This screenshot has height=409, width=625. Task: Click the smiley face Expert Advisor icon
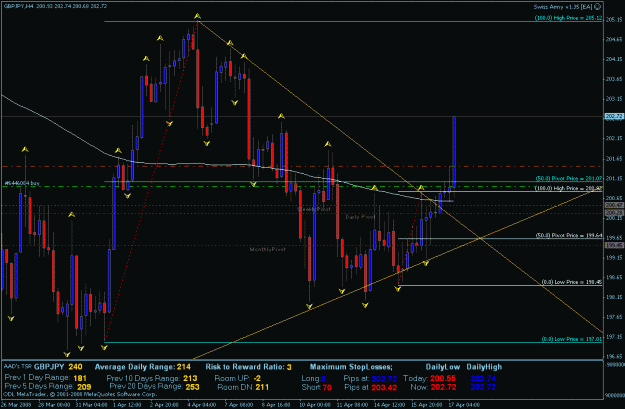[x=597, y=6]
